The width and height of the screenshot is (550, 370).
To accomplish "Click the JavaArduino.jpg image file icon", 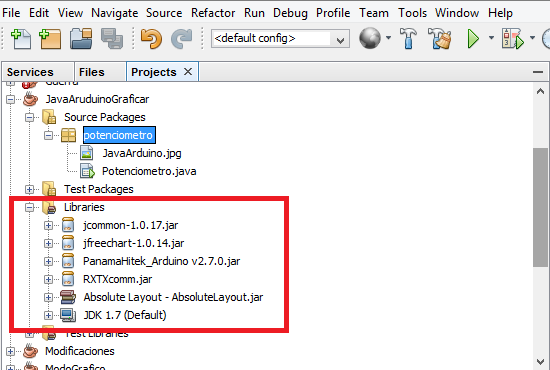I will (x=87, y=153).
